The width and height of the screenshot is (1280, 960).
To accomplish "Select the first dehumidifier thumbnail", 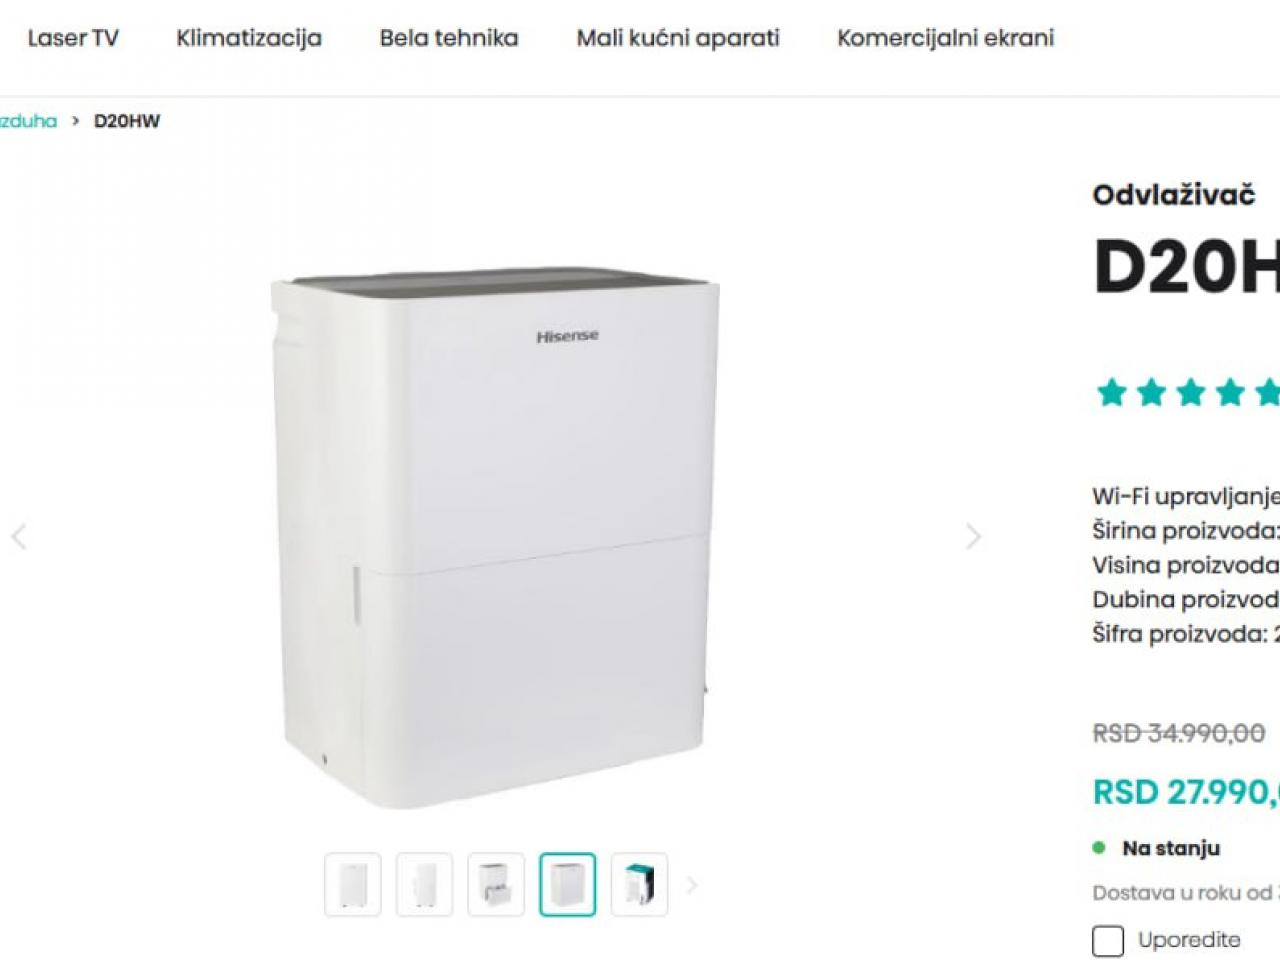I will coord(353,885).
